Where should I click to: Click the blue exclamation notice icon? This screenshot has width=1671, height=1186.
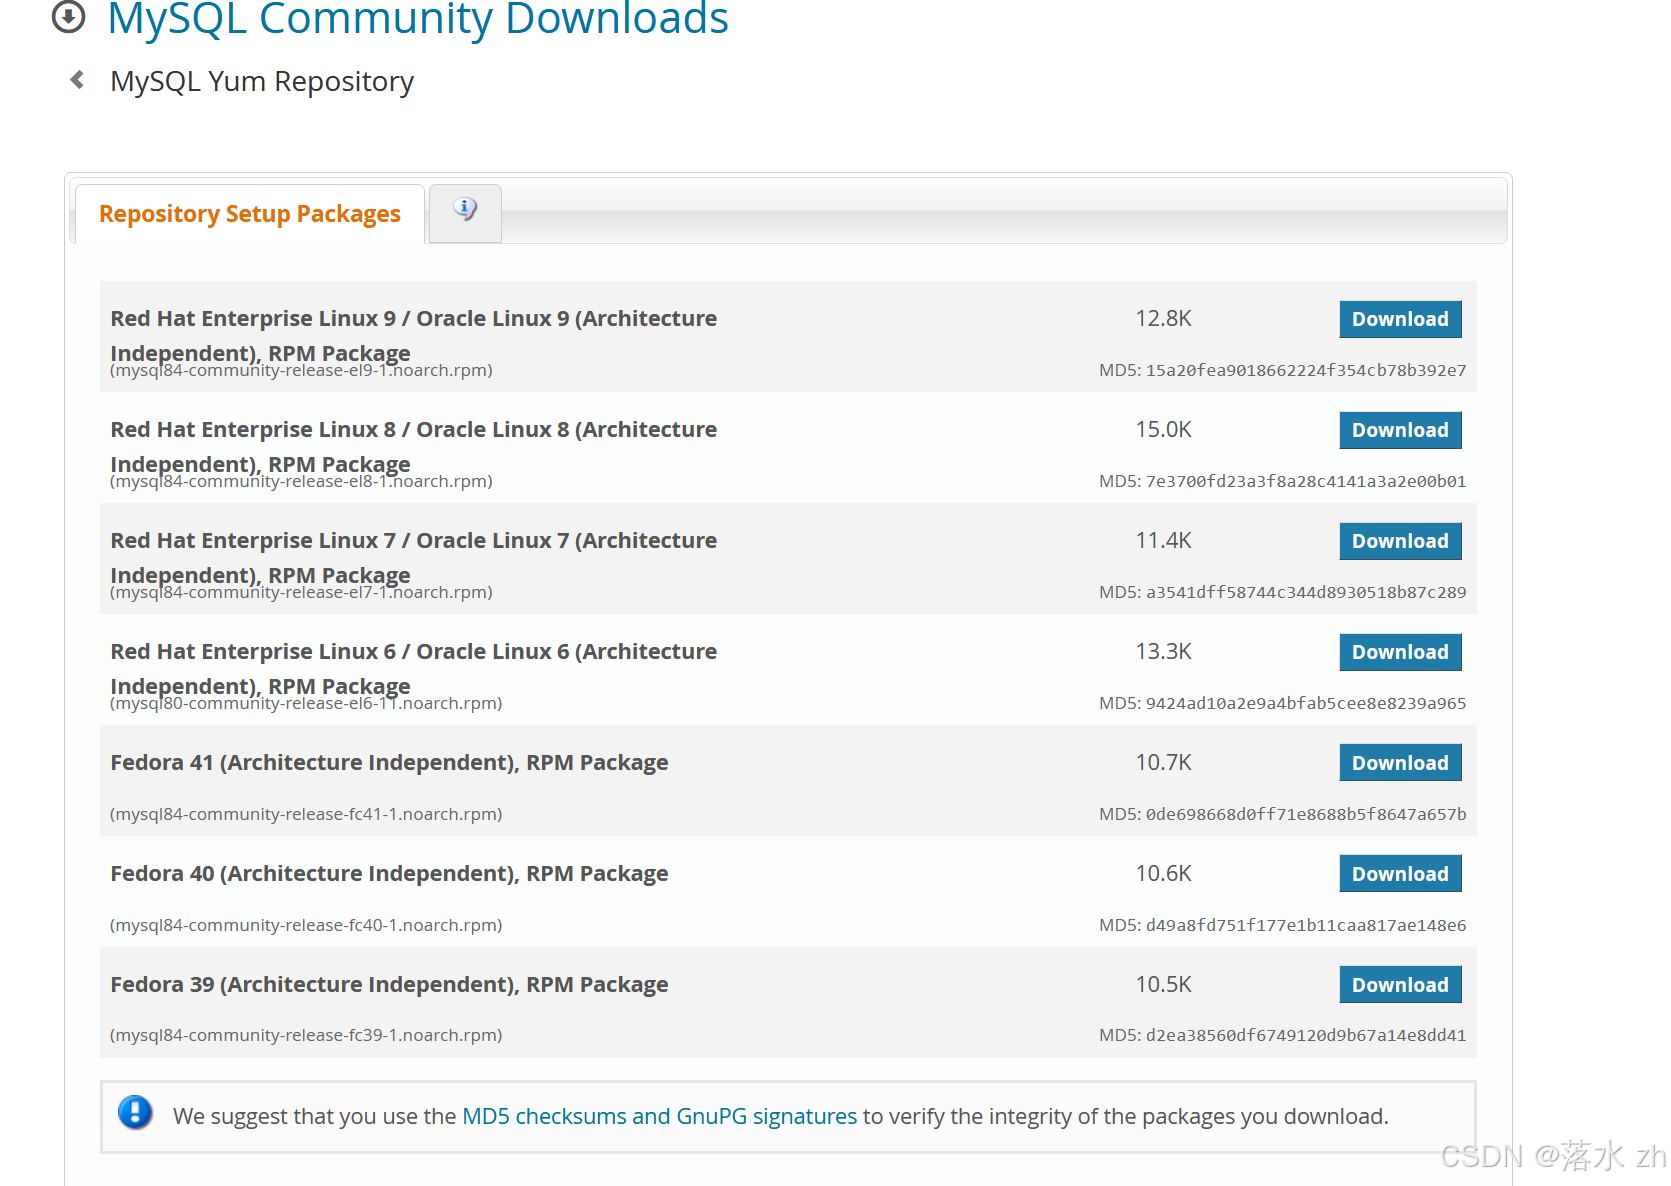coord(135,1113)
